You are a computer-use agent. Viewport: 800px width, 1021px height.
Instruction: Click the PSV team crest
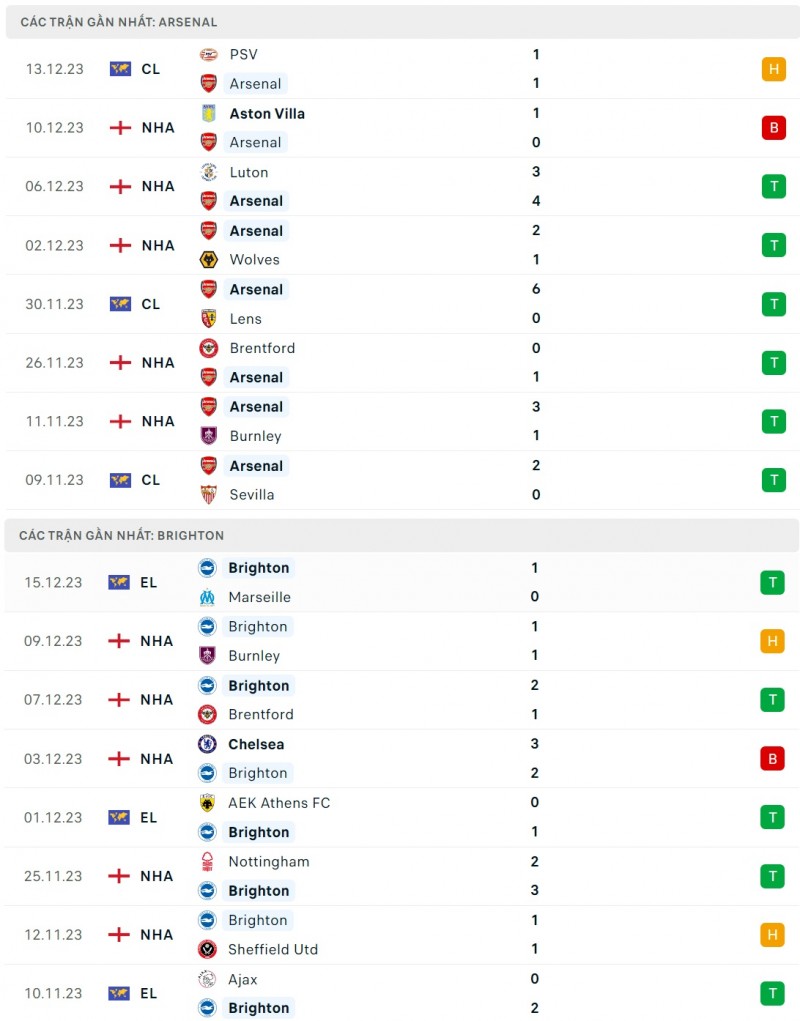[208, 55]
